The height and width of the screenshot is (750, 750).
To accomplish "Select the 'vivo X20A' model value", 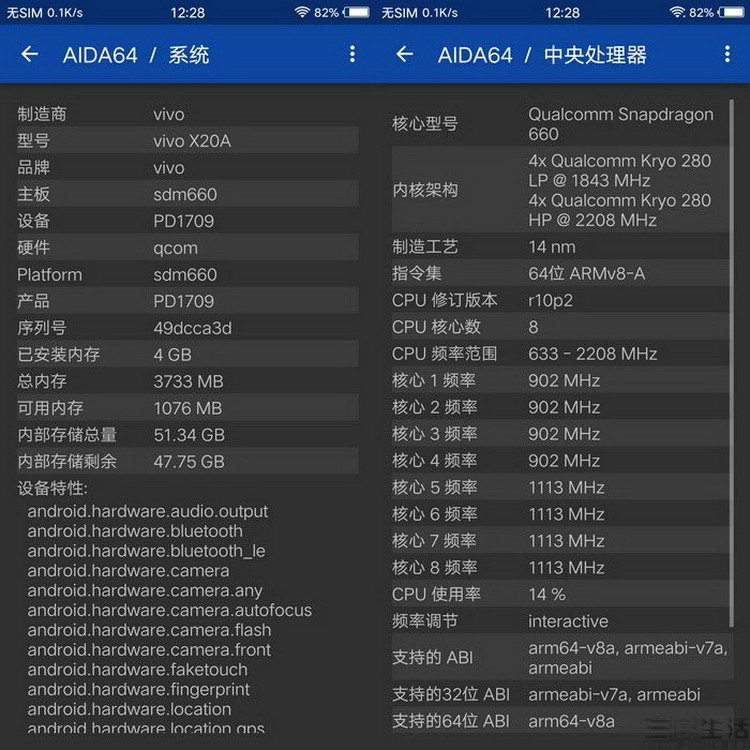I will 192,141.
